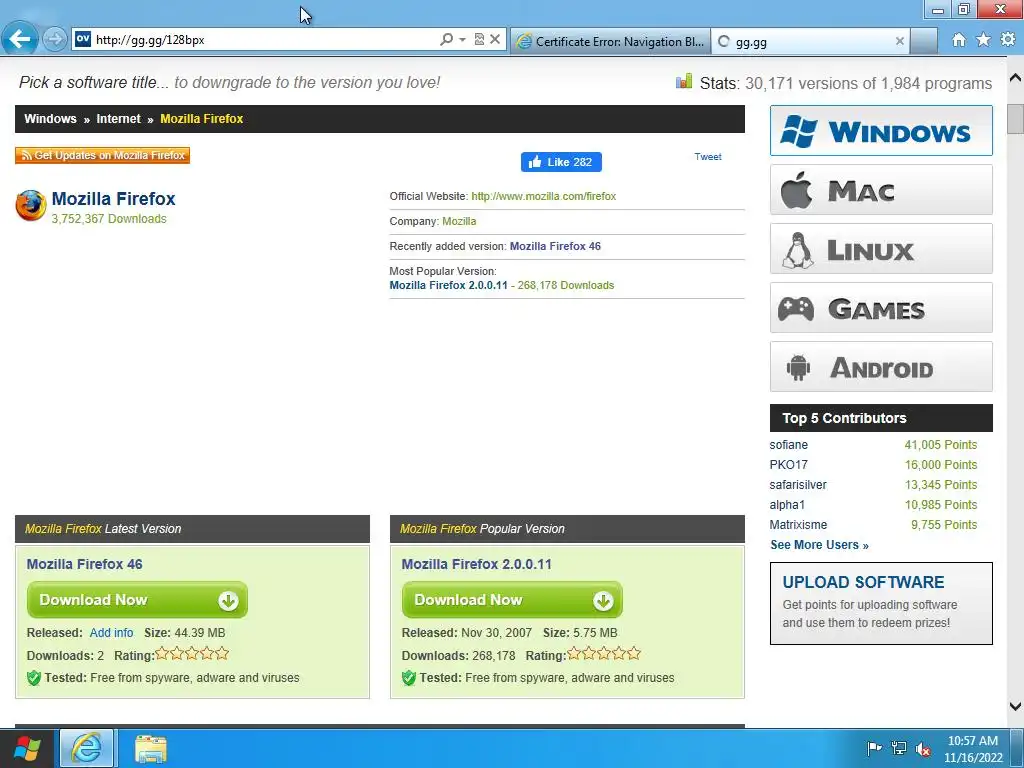Open recently added Mozilla Firefox 46 link

coord(555,246)
